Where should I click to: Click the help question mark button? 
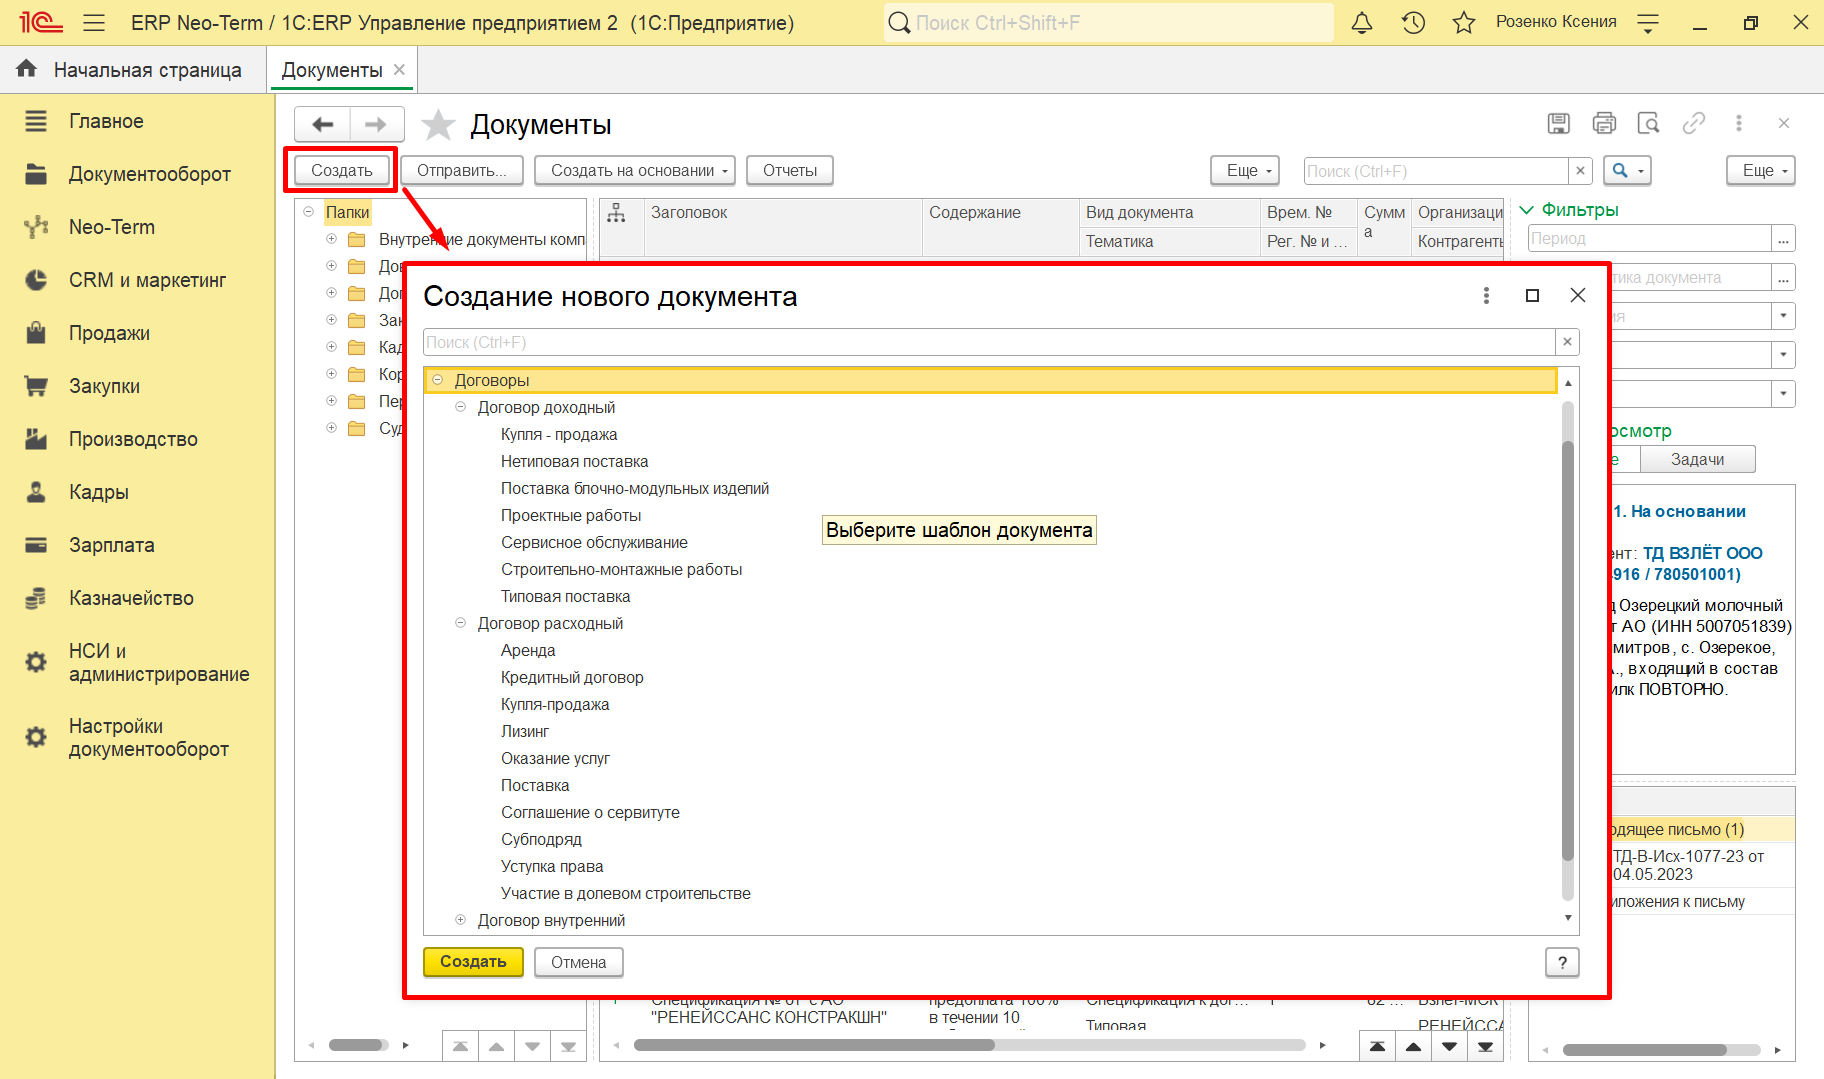coord(1562,962)
